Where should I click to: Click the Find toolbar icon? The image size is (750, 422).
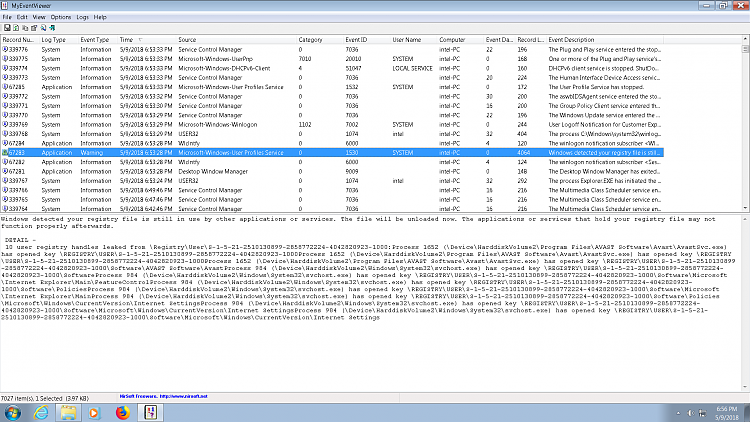click(43, 28)
